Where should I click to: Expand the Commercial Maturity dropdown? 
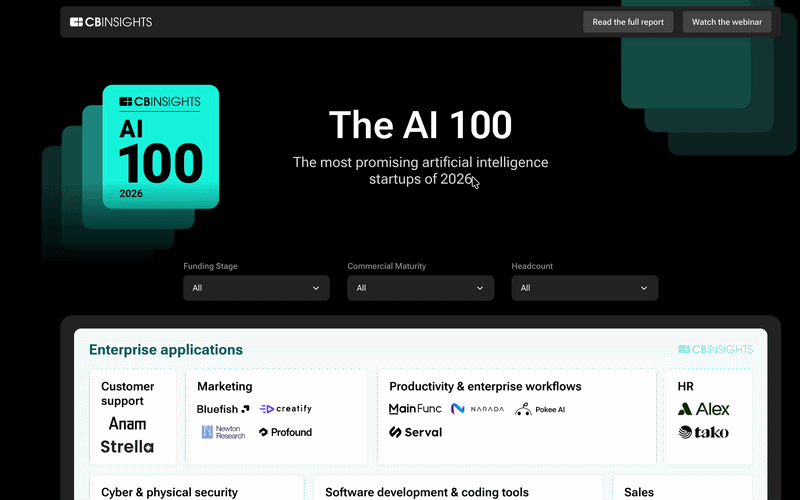click(x=420, y=288)
